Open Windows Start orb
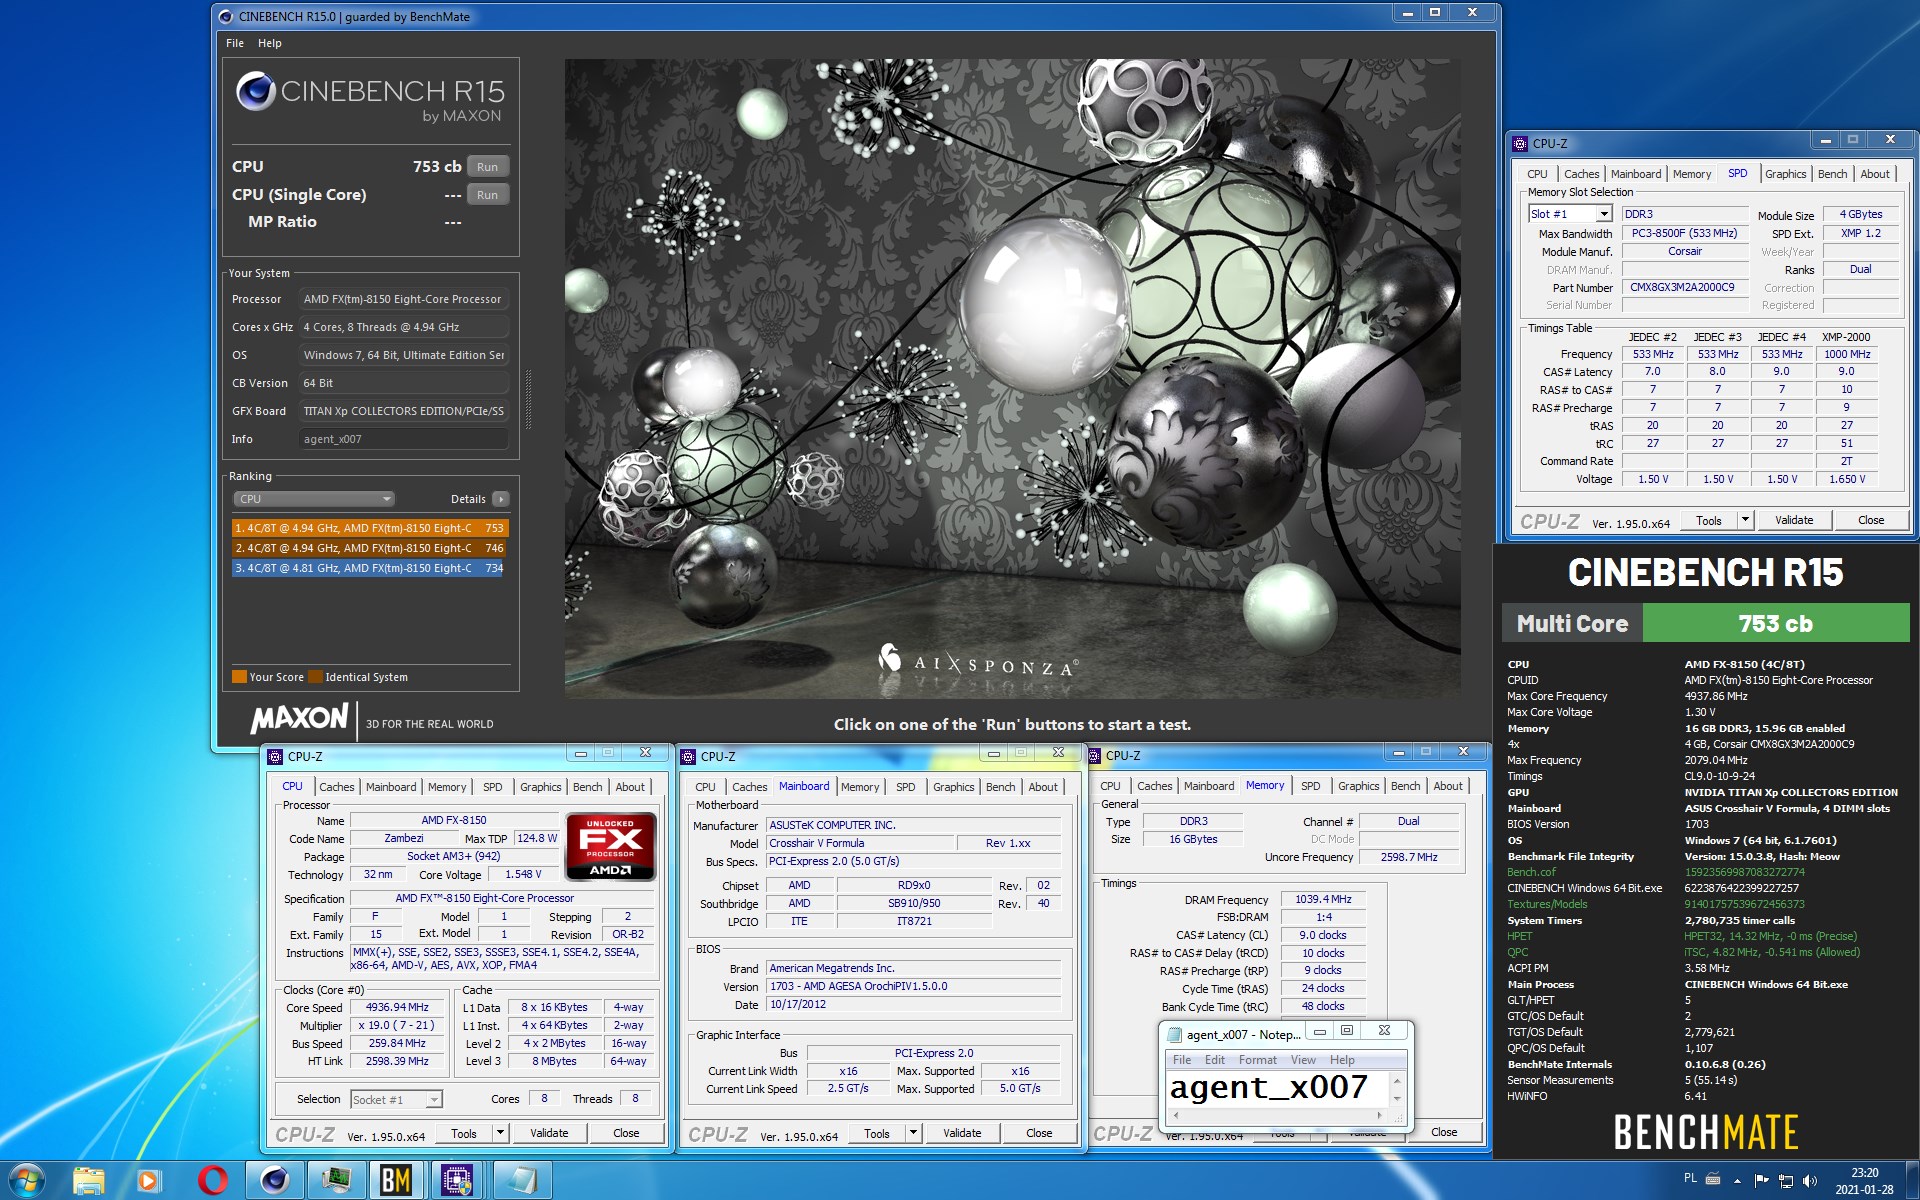The image size is (1920, 1200). point(25,1180)
